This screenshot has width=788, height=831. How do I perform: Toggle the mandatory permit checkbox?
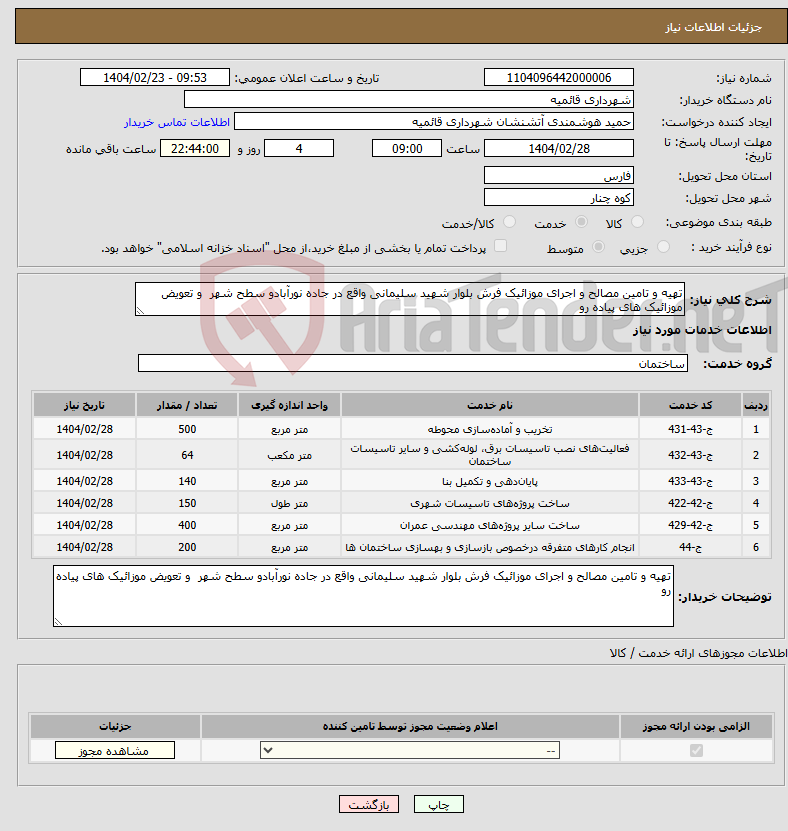click(696, 750)
